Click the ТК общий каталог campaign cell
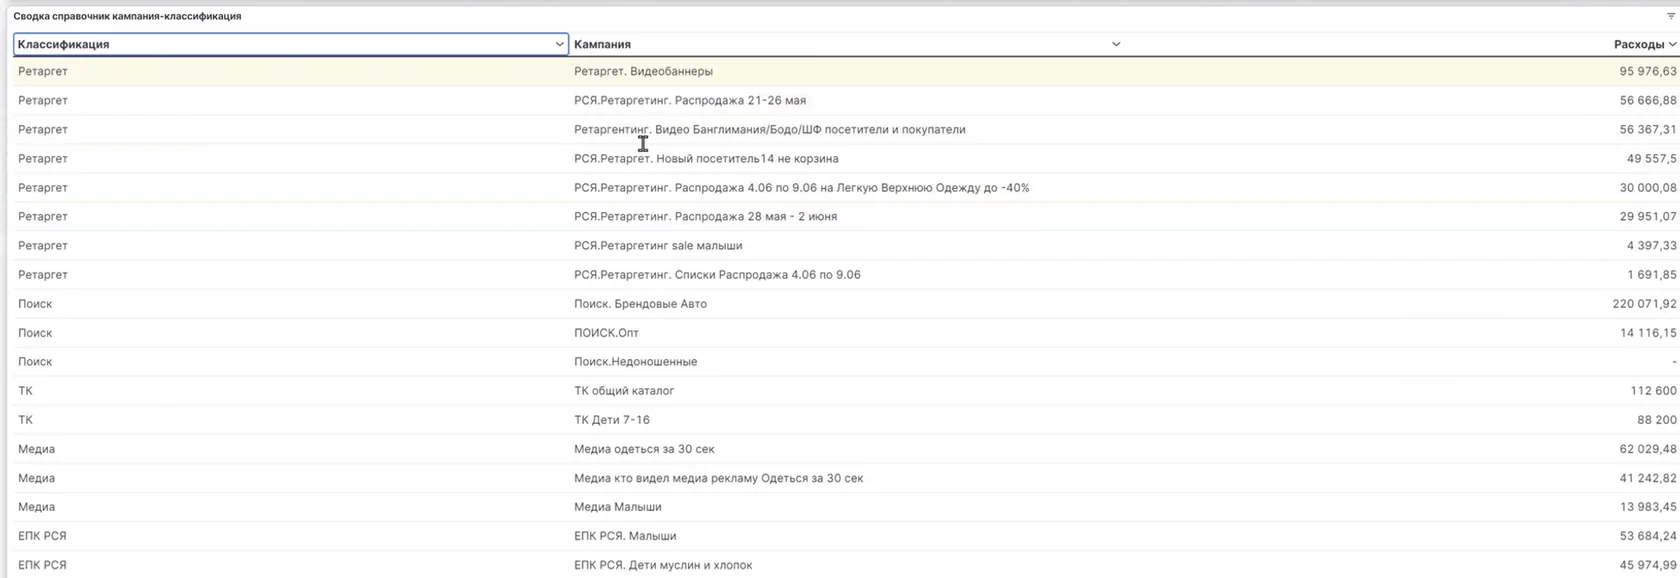The height and width of the screenshot is (578, 1680). click(624, 390)
